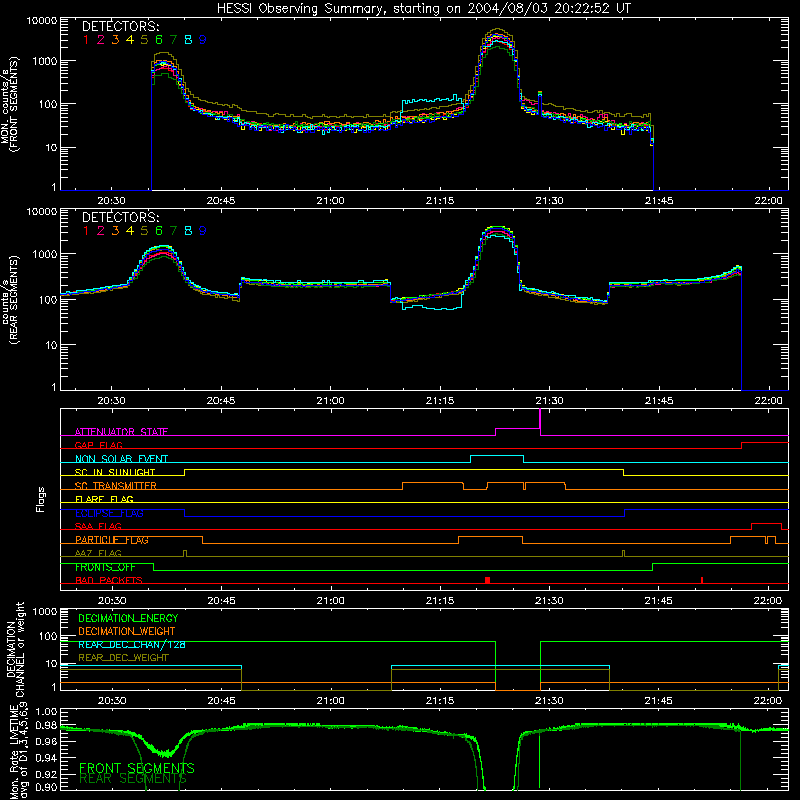Select olive detector 5 in rear segments legend
This screenshot has width=800, height=800.
(144, 231)
